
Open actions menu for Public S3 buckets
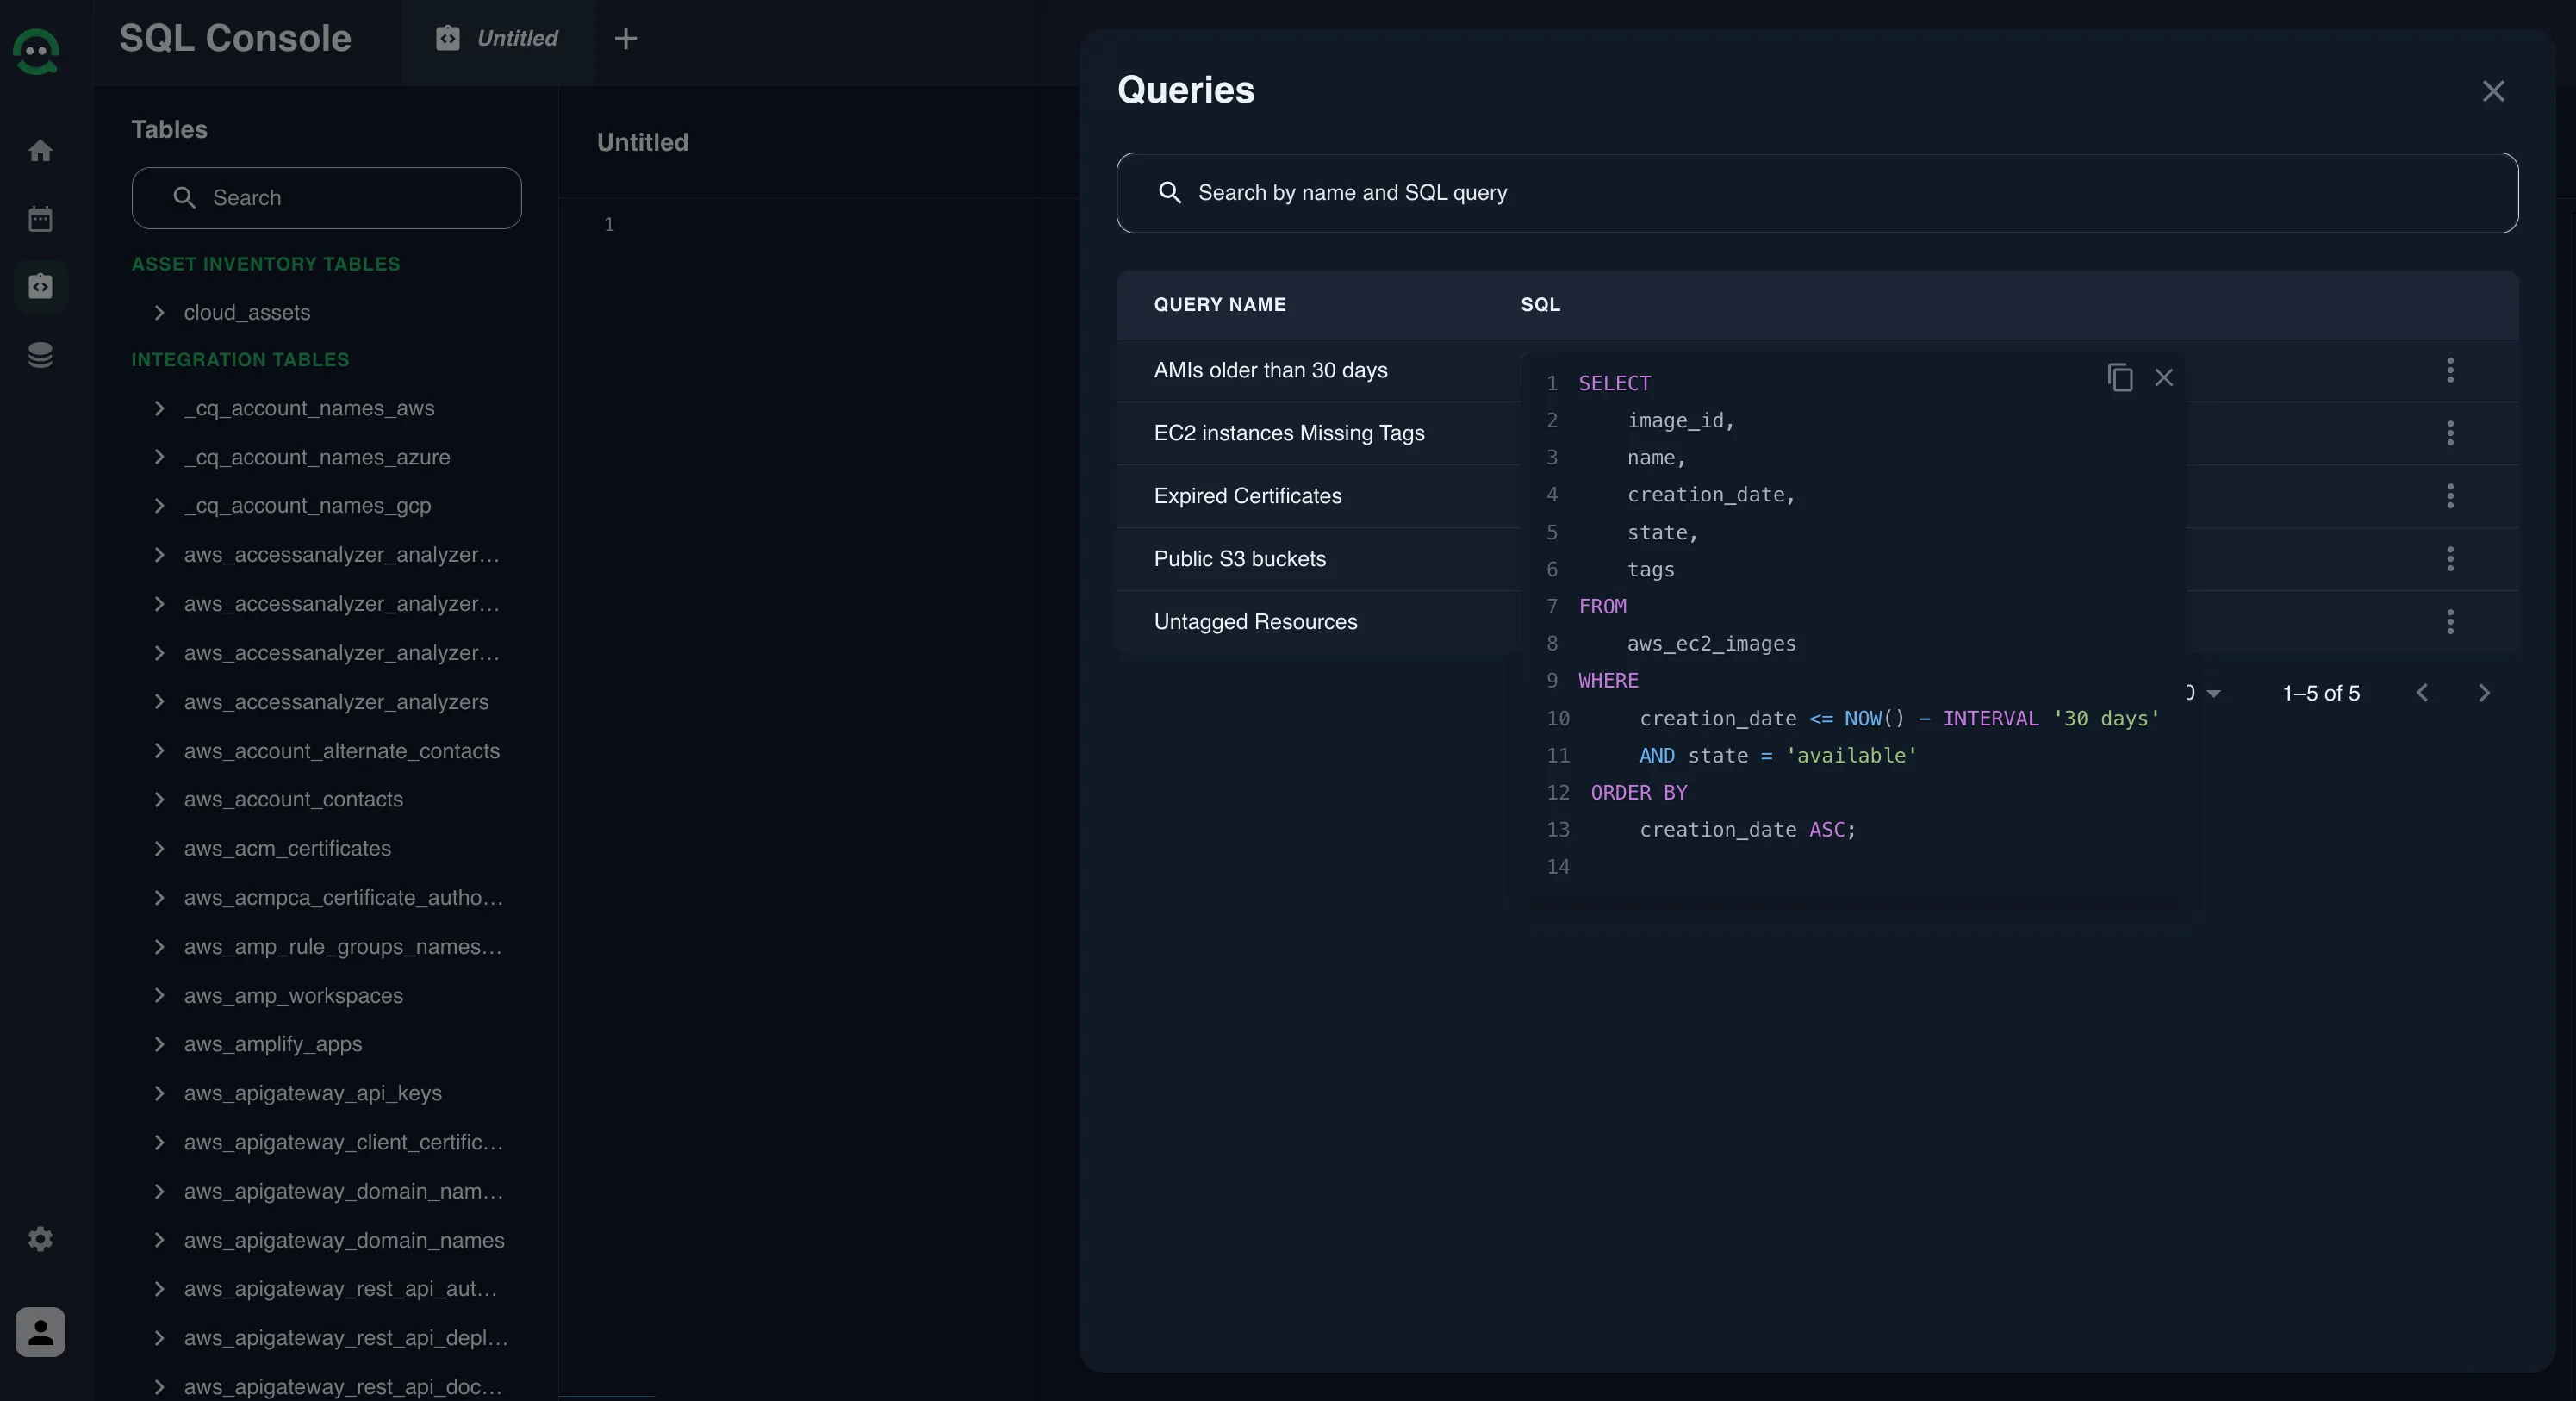point(2450,559)
